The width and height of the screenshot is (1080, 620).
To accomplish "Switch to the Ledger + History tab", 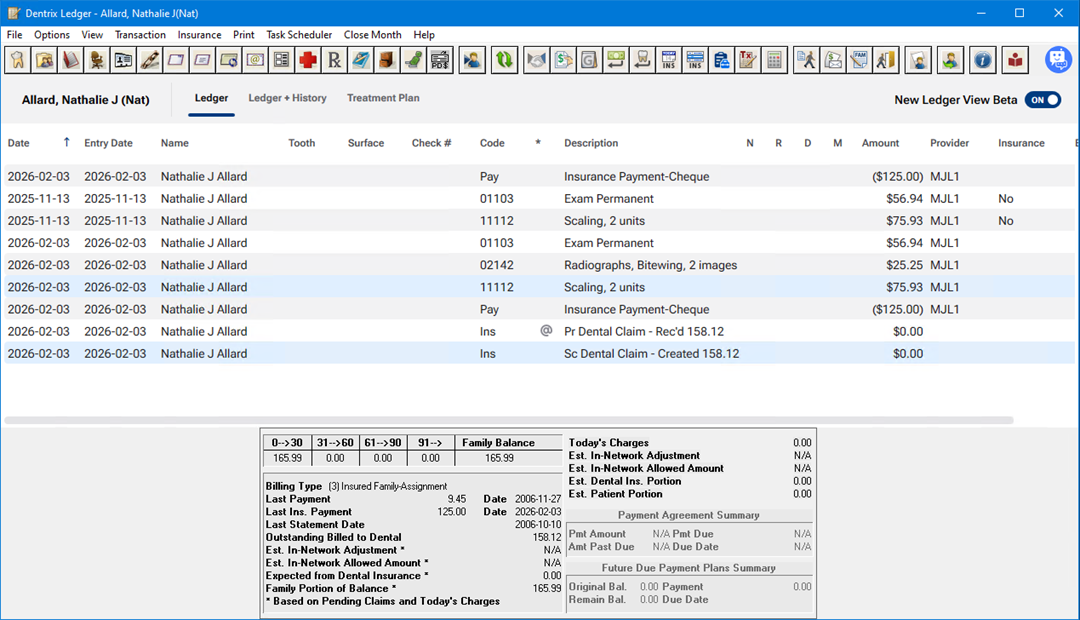I will pos(287,98).
